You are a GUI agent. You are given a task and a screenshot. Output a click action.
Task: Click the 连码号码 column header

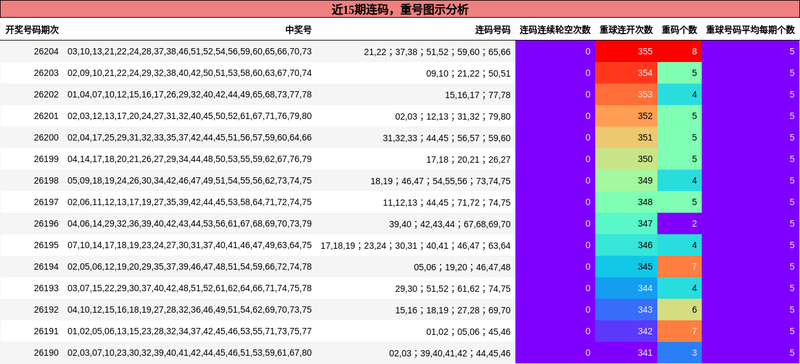coord(493,30)
